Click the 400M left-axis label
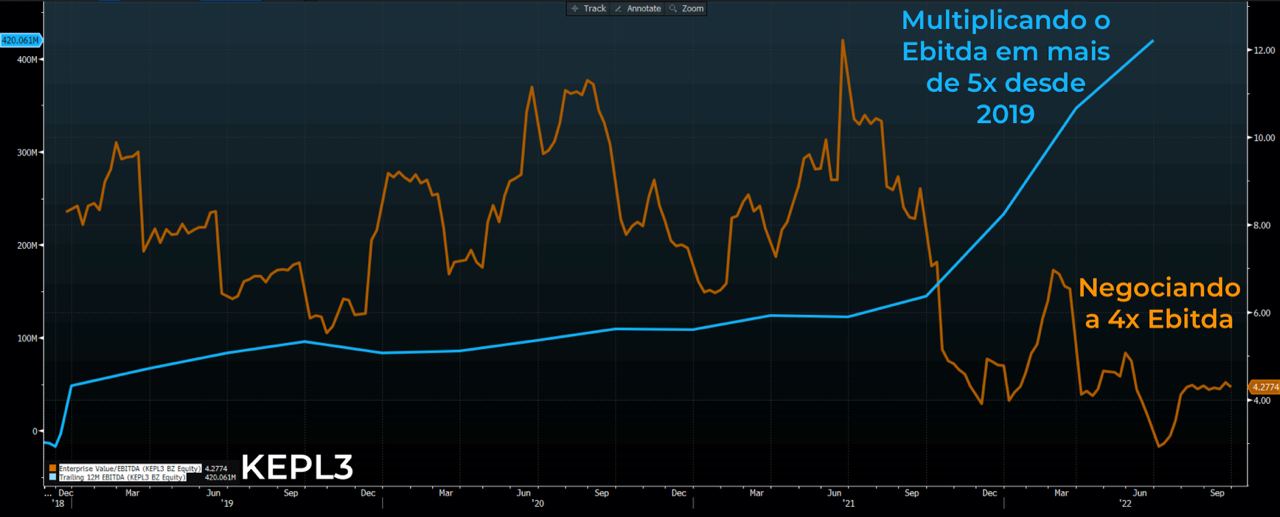Screen dimensions: 1280x517 (29, 59)
